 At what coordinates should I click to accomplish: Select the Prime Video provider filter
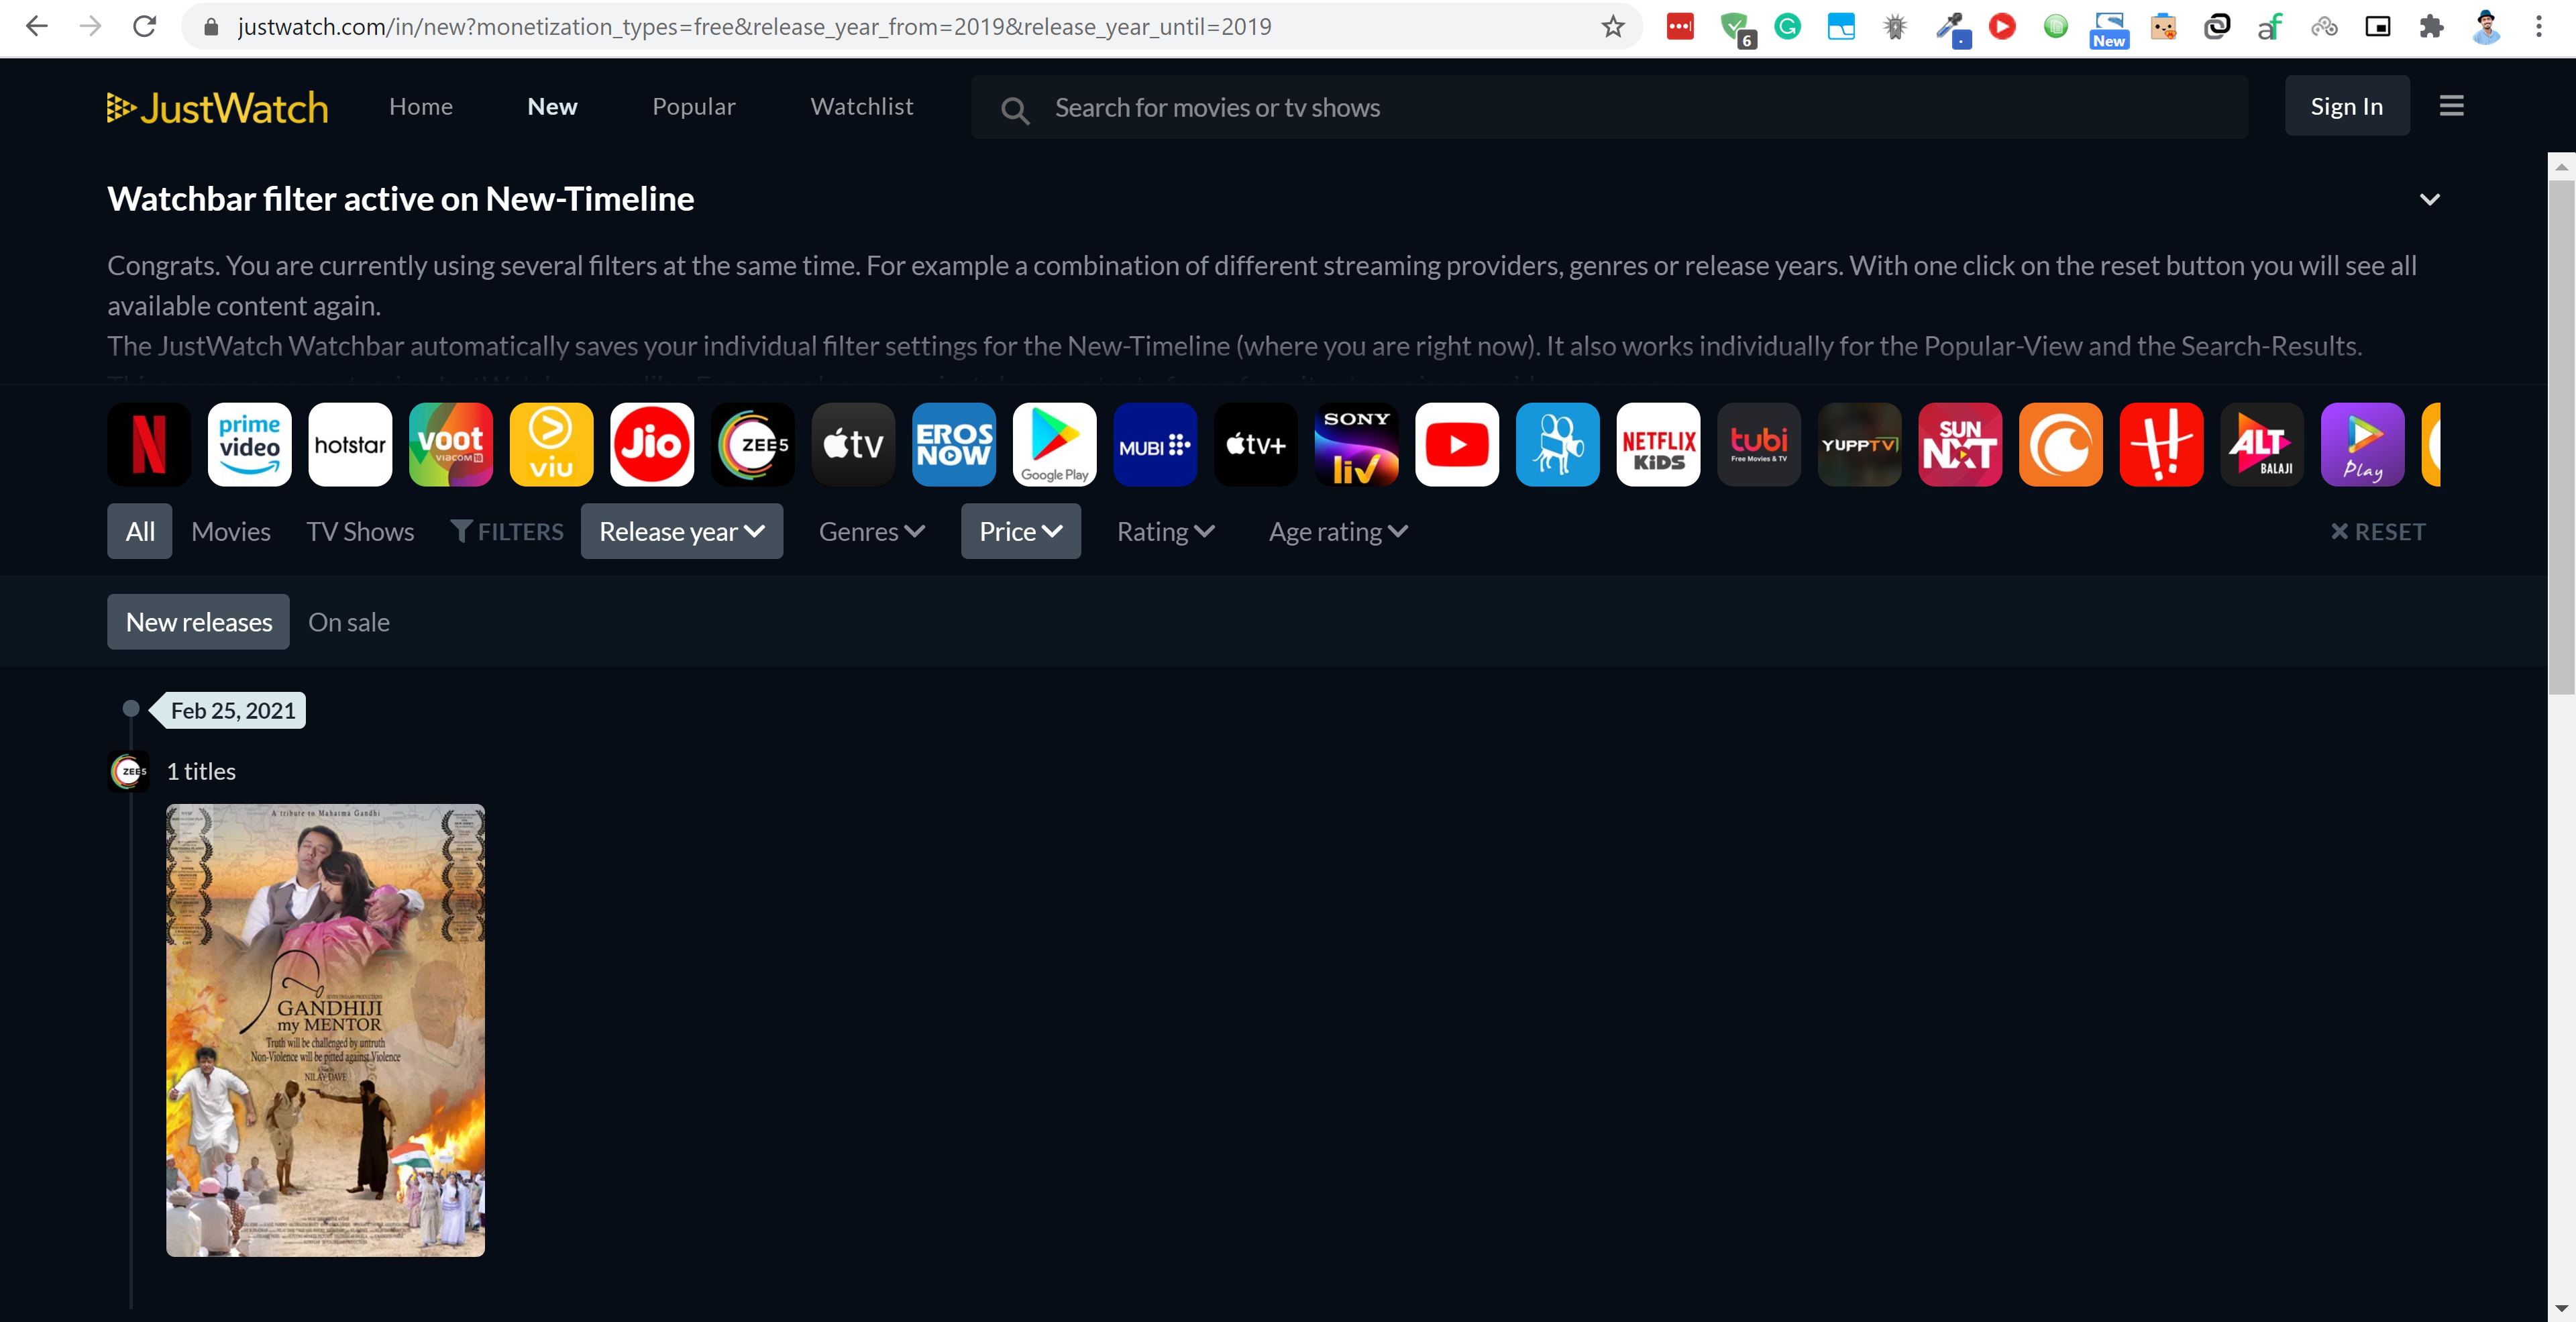[x=249, y=444]
